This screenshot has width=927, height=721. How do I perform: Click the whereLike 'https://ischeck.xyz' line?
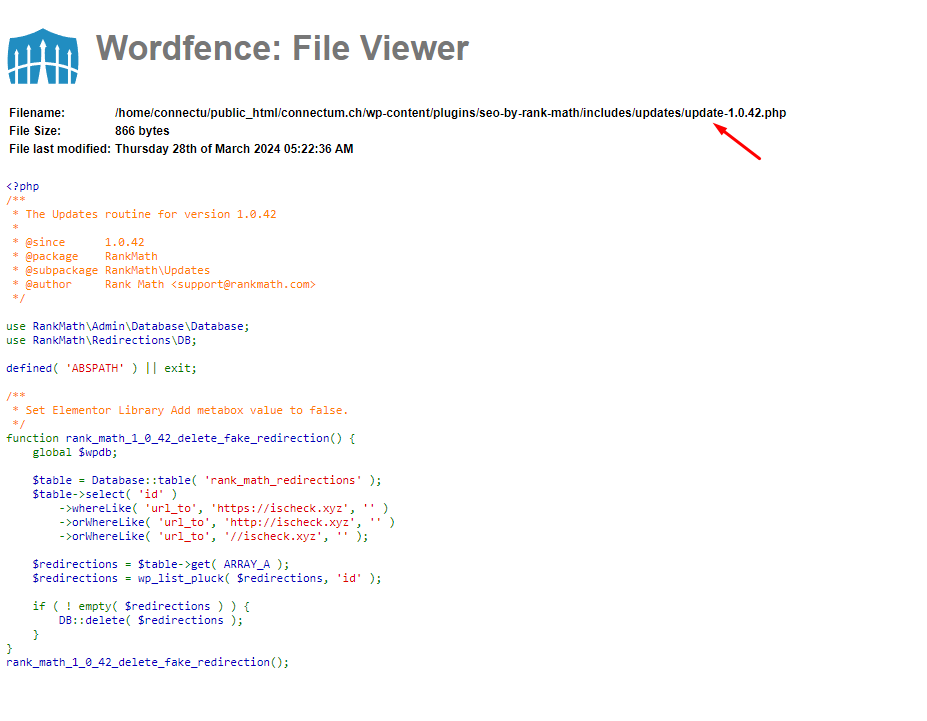click(223, 508)
